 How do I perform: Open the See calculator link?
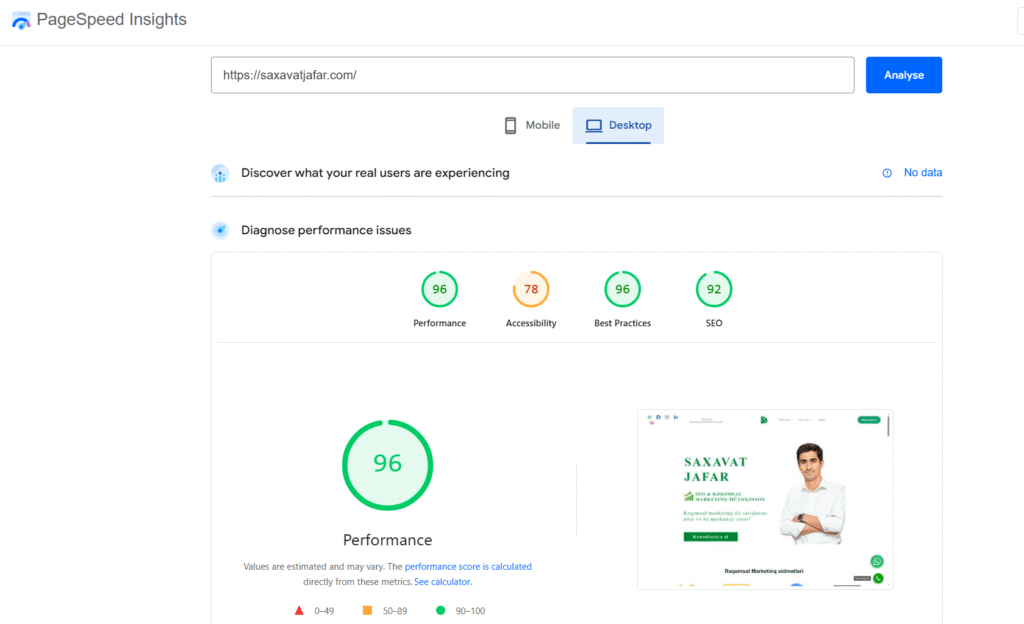pos(442,581)
